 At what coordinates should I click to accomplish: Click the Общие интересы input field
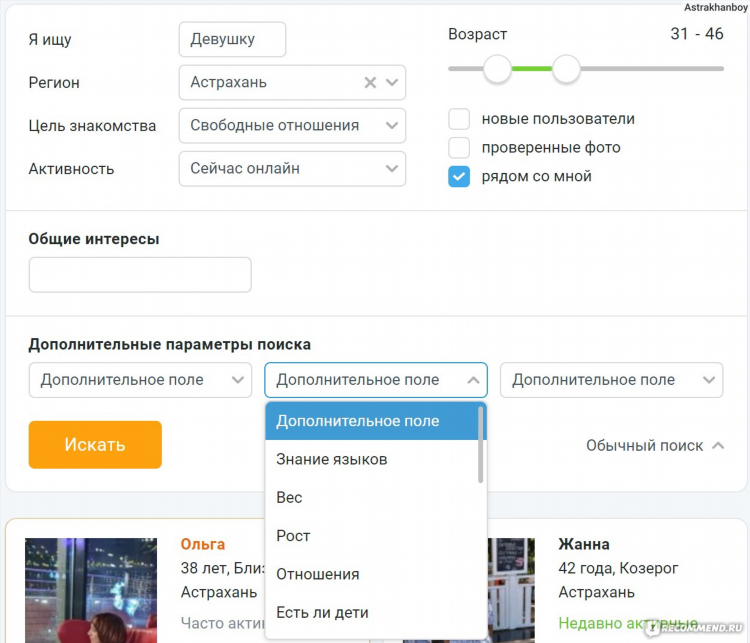[x=140, y=275]
